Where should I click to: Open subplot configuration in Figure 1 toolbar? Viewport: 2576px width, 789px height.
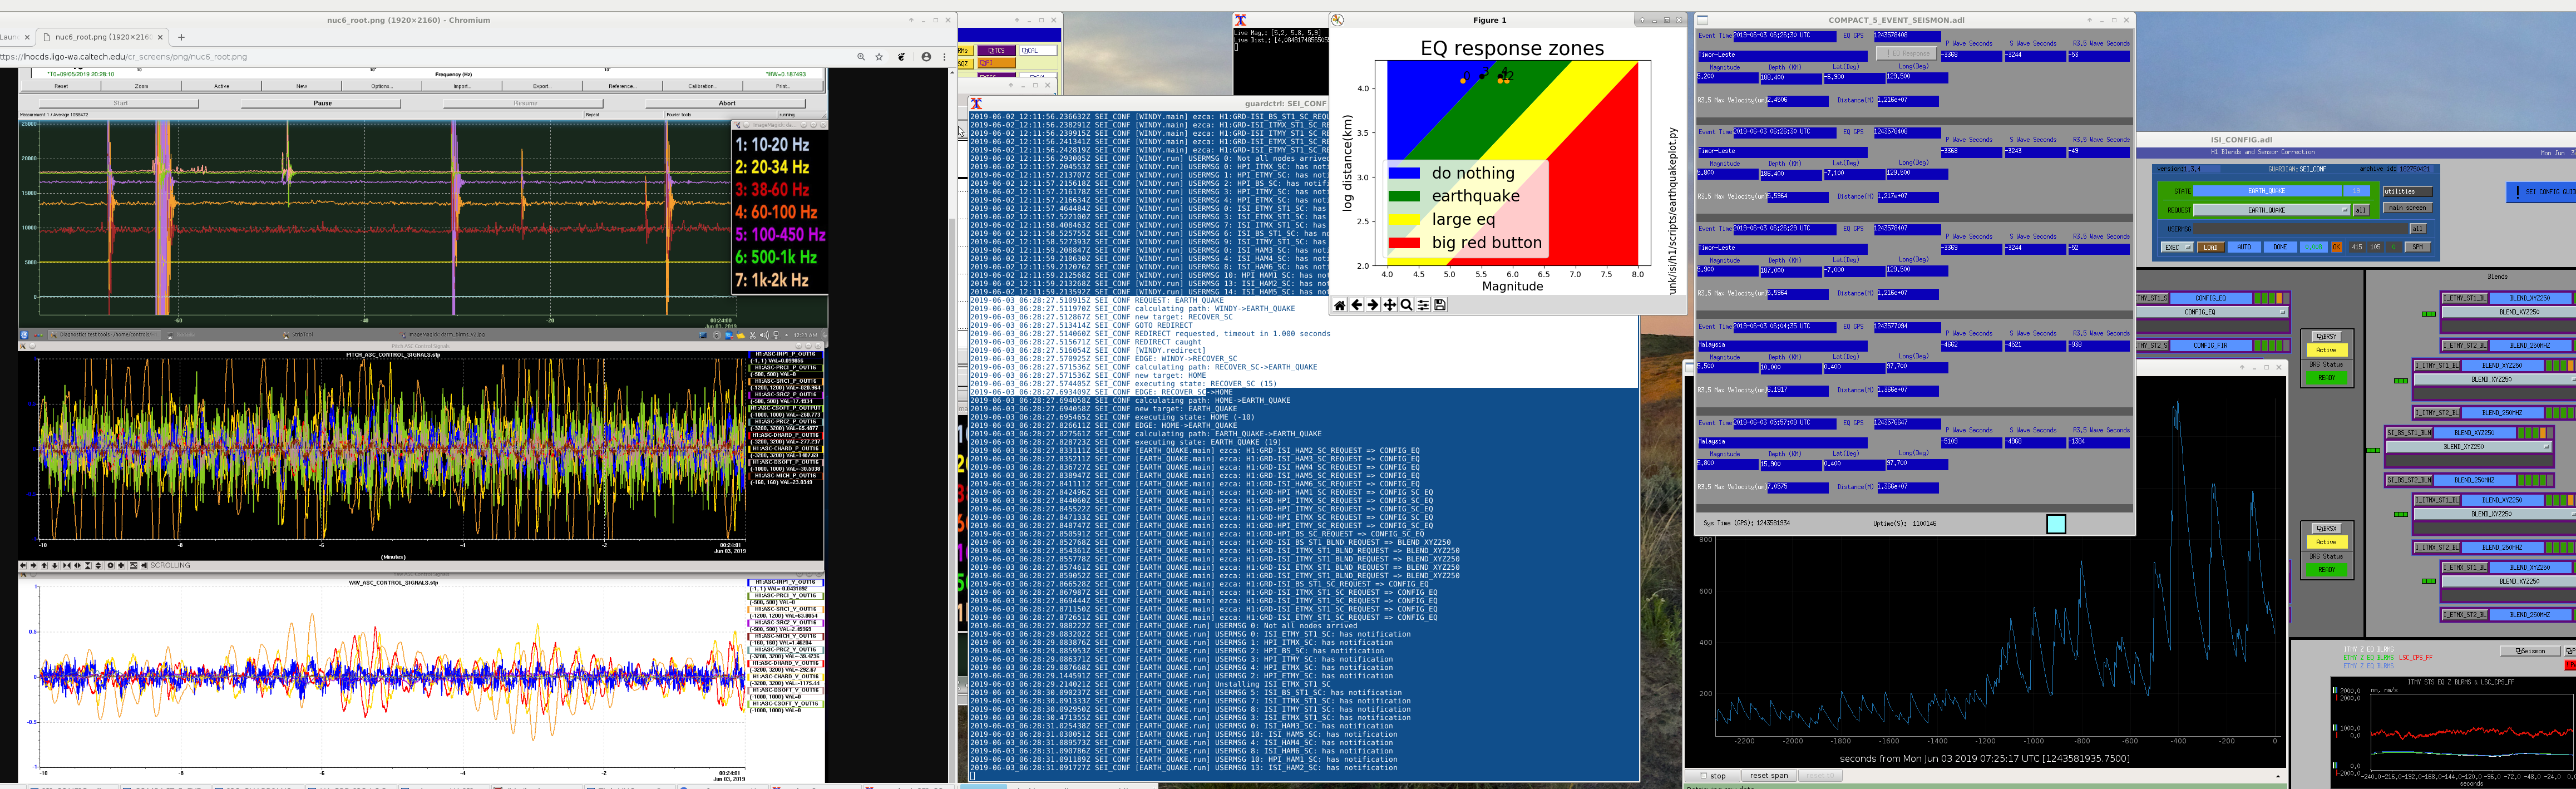[x=1423, y=305]
